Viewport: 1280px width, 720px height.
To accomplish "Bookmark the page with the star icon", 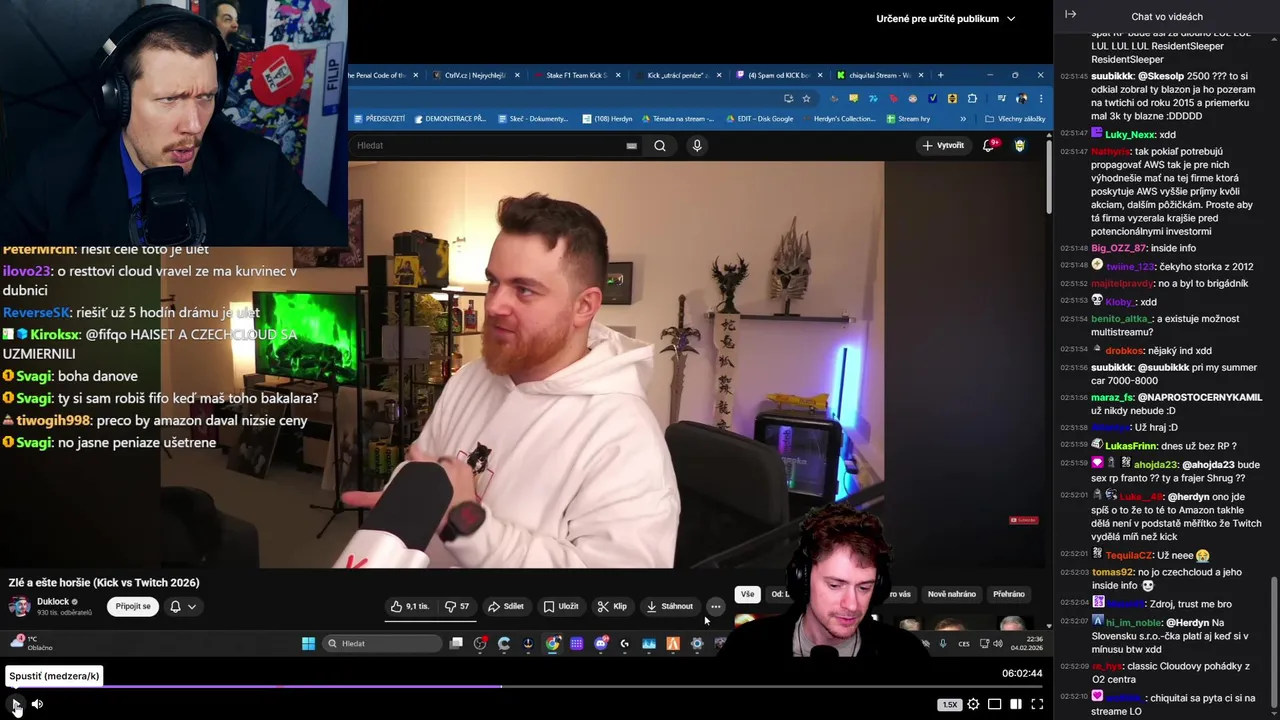I will tap(806, 98).
